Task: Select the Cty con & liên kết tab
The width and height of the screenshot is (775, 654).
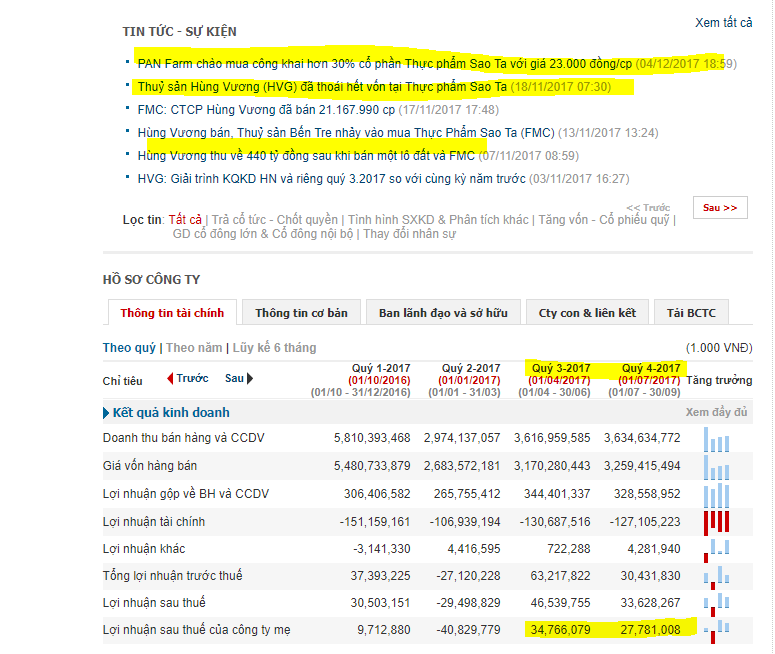Action: [587, 313]
